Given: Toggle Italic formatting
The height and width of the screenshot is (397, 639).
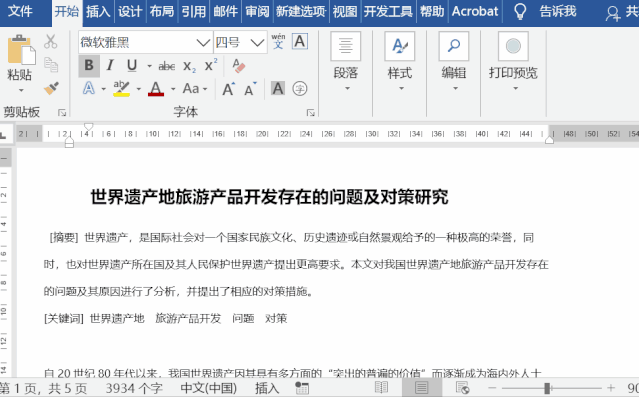Looking at the screenshot, I should (110, 66).
